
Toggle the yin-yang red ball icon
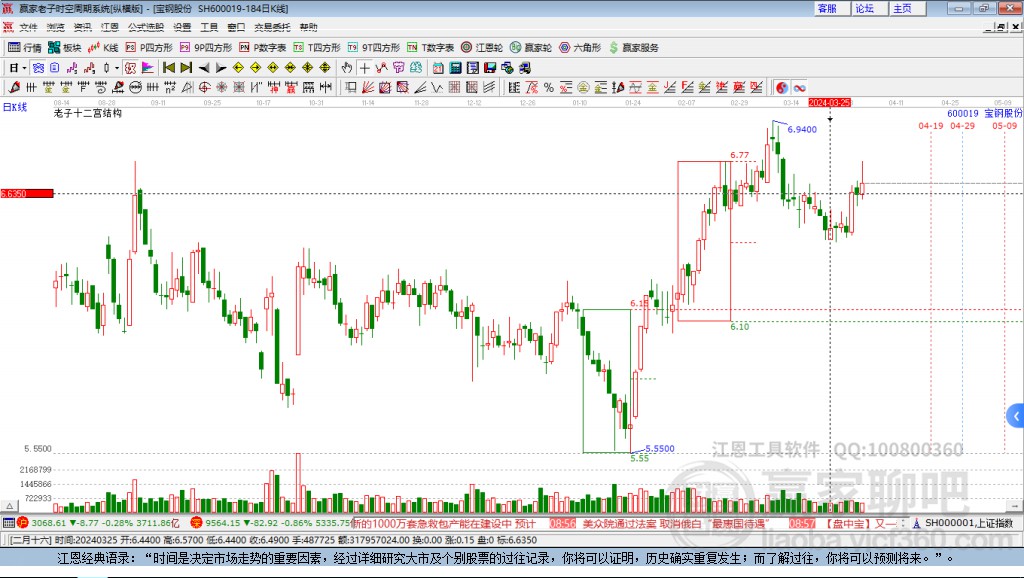tap(782, 88)
